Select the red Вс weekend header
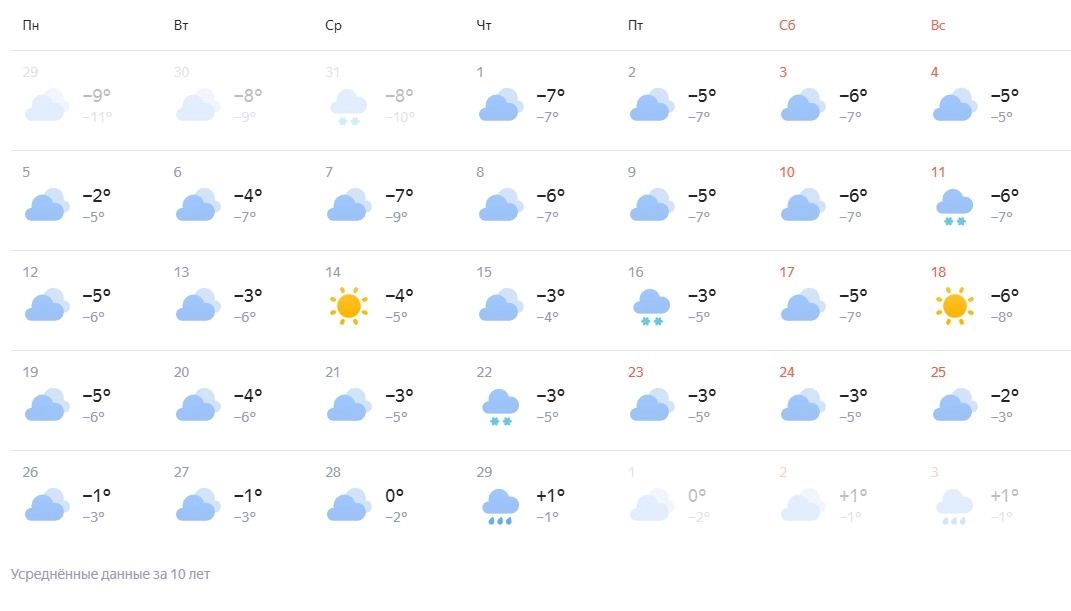1071x611 pixels. 938,25
